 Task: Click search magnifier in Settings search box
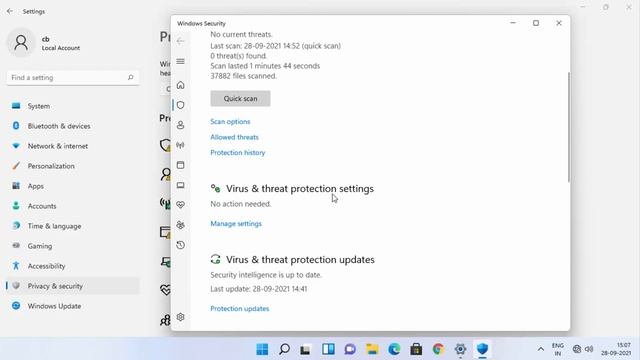pos(131,77)
